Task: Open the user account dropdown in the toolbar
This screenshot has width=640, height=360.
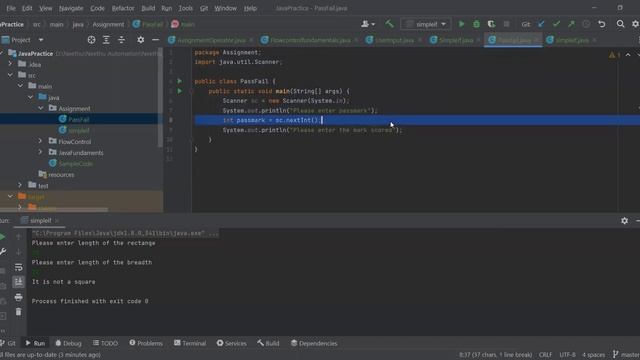Action: click(x=368, y=24)
